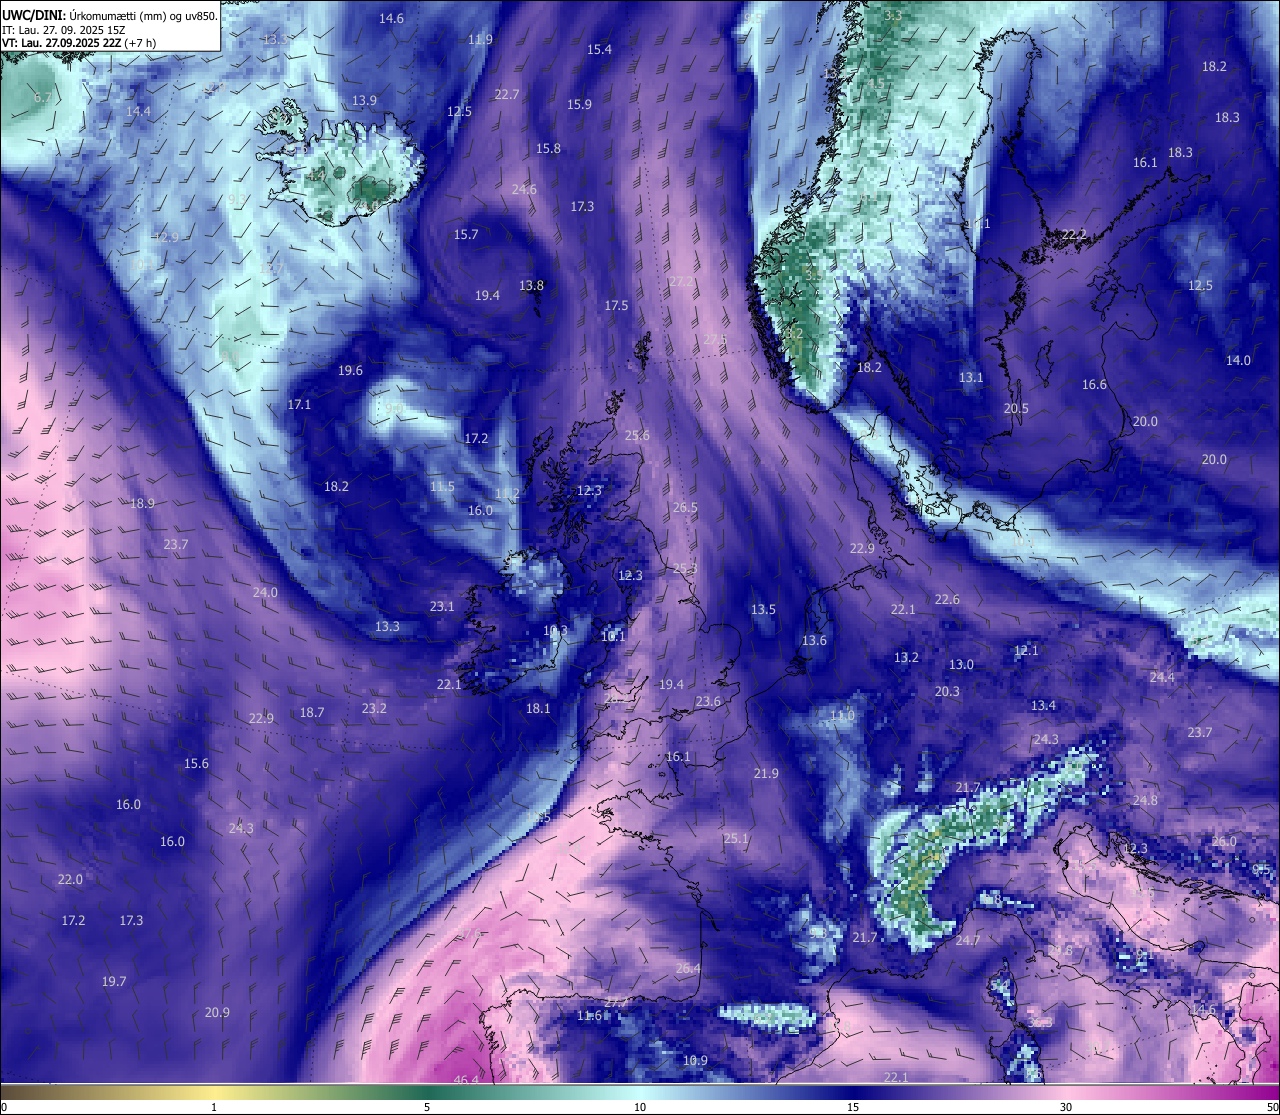Click the 22.2 value near Gulf of Finland

[x=1074, y=235]
